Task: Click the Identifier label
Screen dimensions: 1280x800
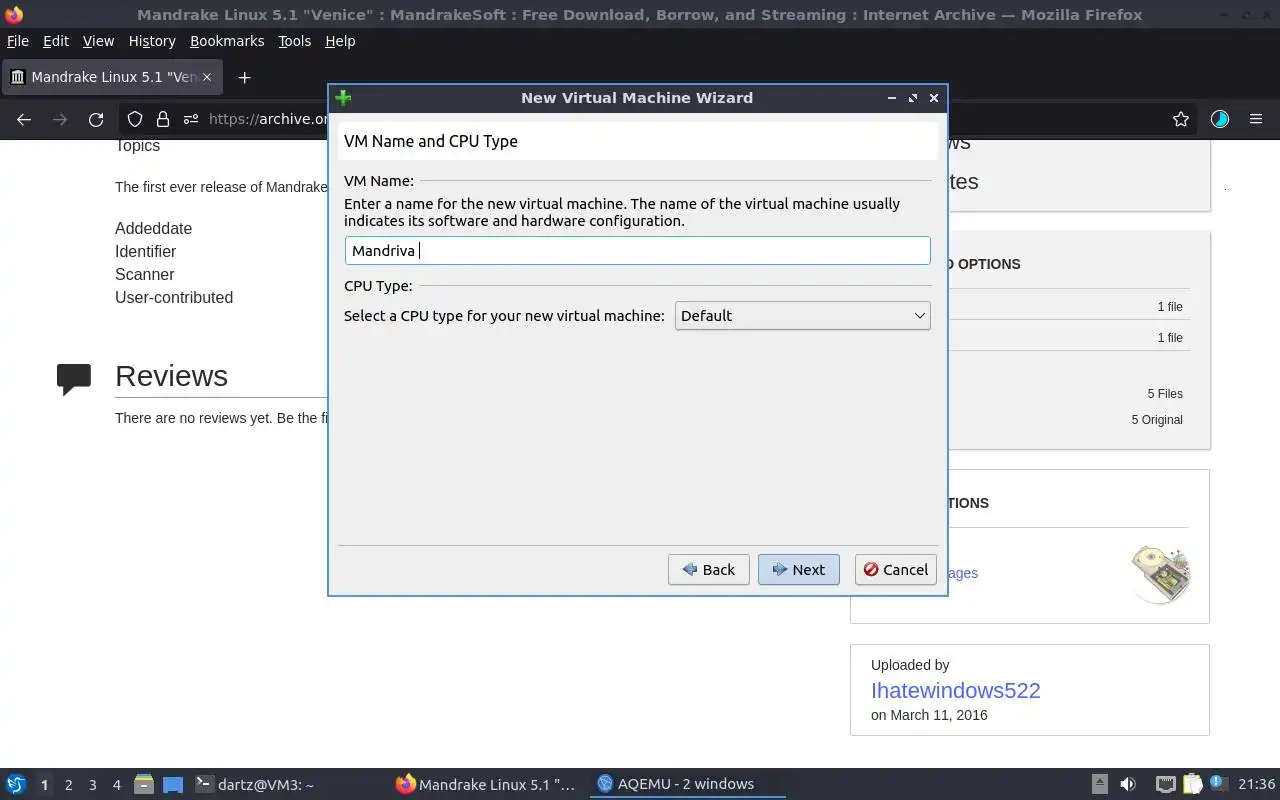Action: click(145, 251)
